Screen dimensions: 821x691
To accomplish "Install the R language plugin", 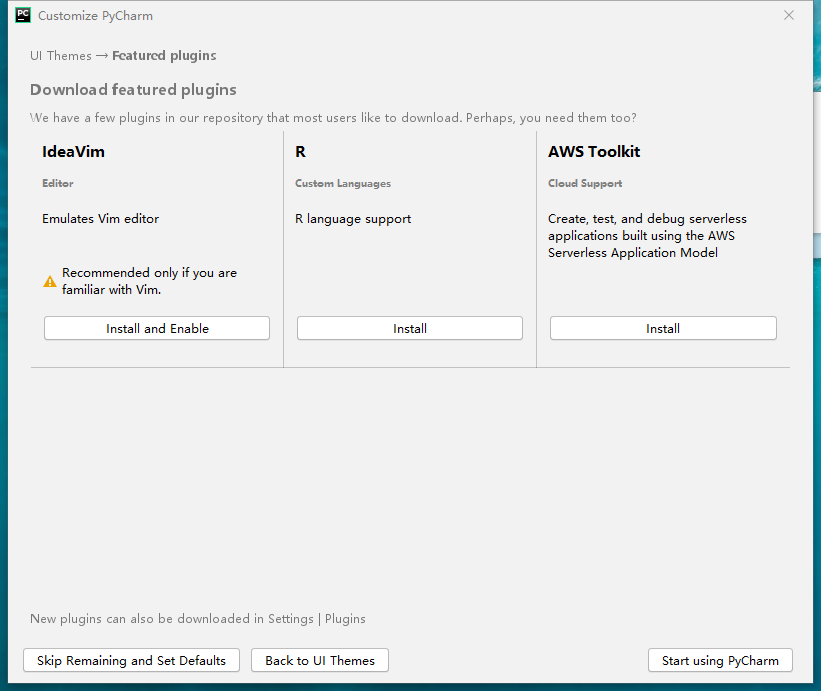I will (x=410, y=328).
